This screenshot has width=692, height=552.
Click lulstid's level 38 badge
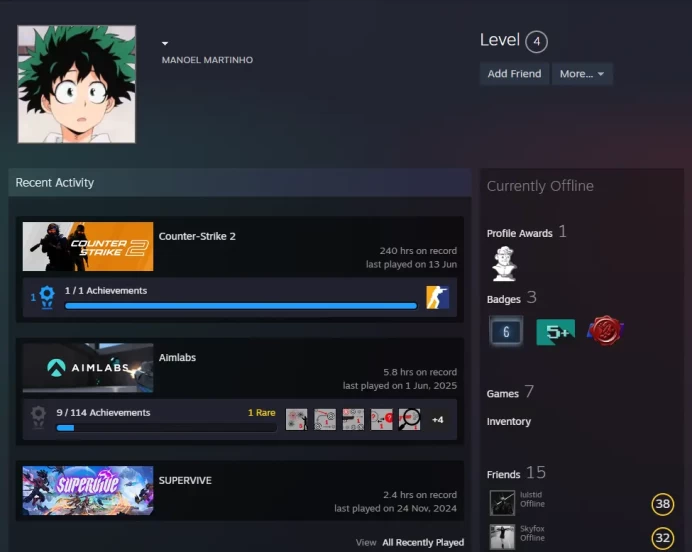[x=662, y=504]
